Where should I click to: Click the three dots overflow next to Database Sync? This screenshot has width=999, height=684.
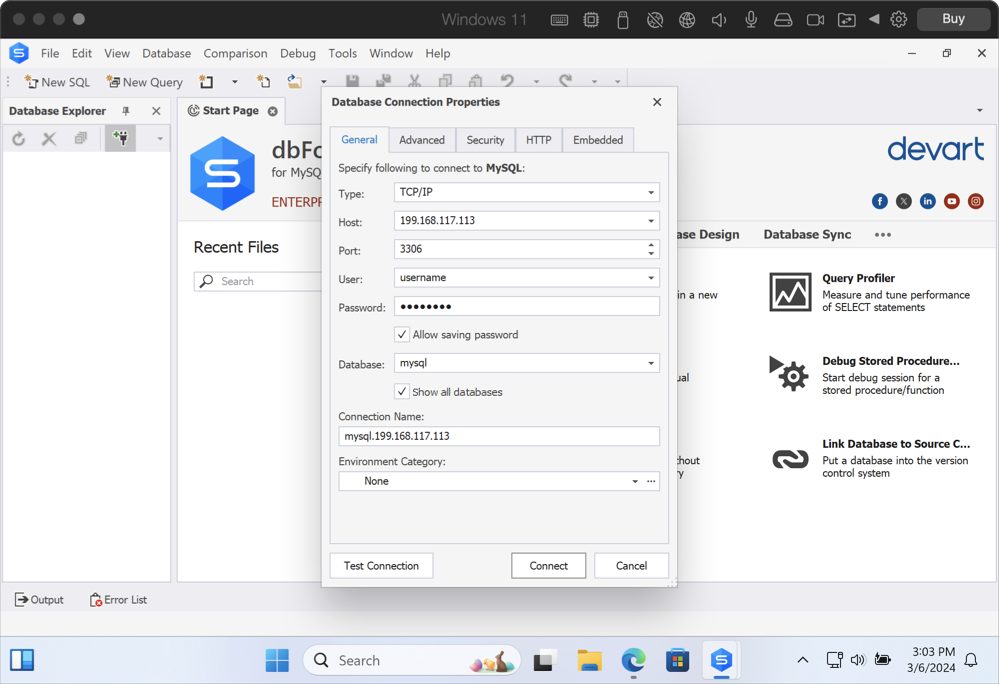pos(882,235)
